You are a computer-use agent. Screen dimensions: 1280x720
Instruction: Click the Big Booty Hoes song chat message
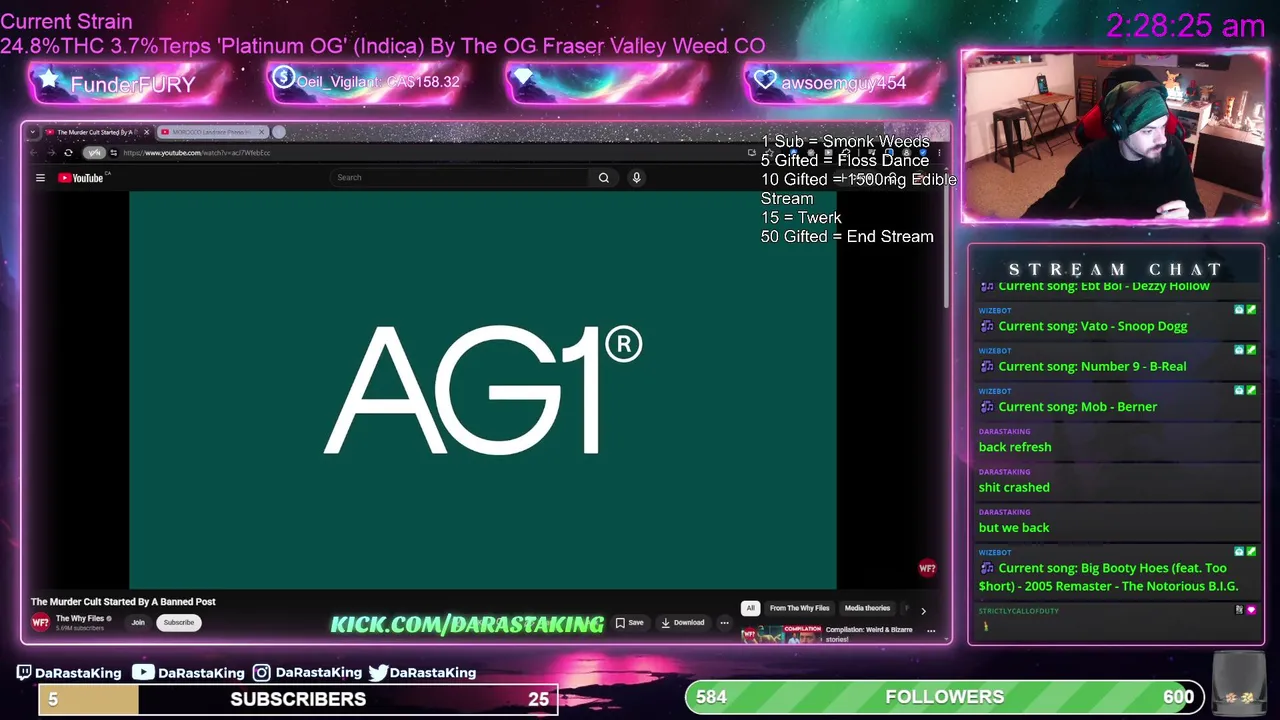[1108, 577]
